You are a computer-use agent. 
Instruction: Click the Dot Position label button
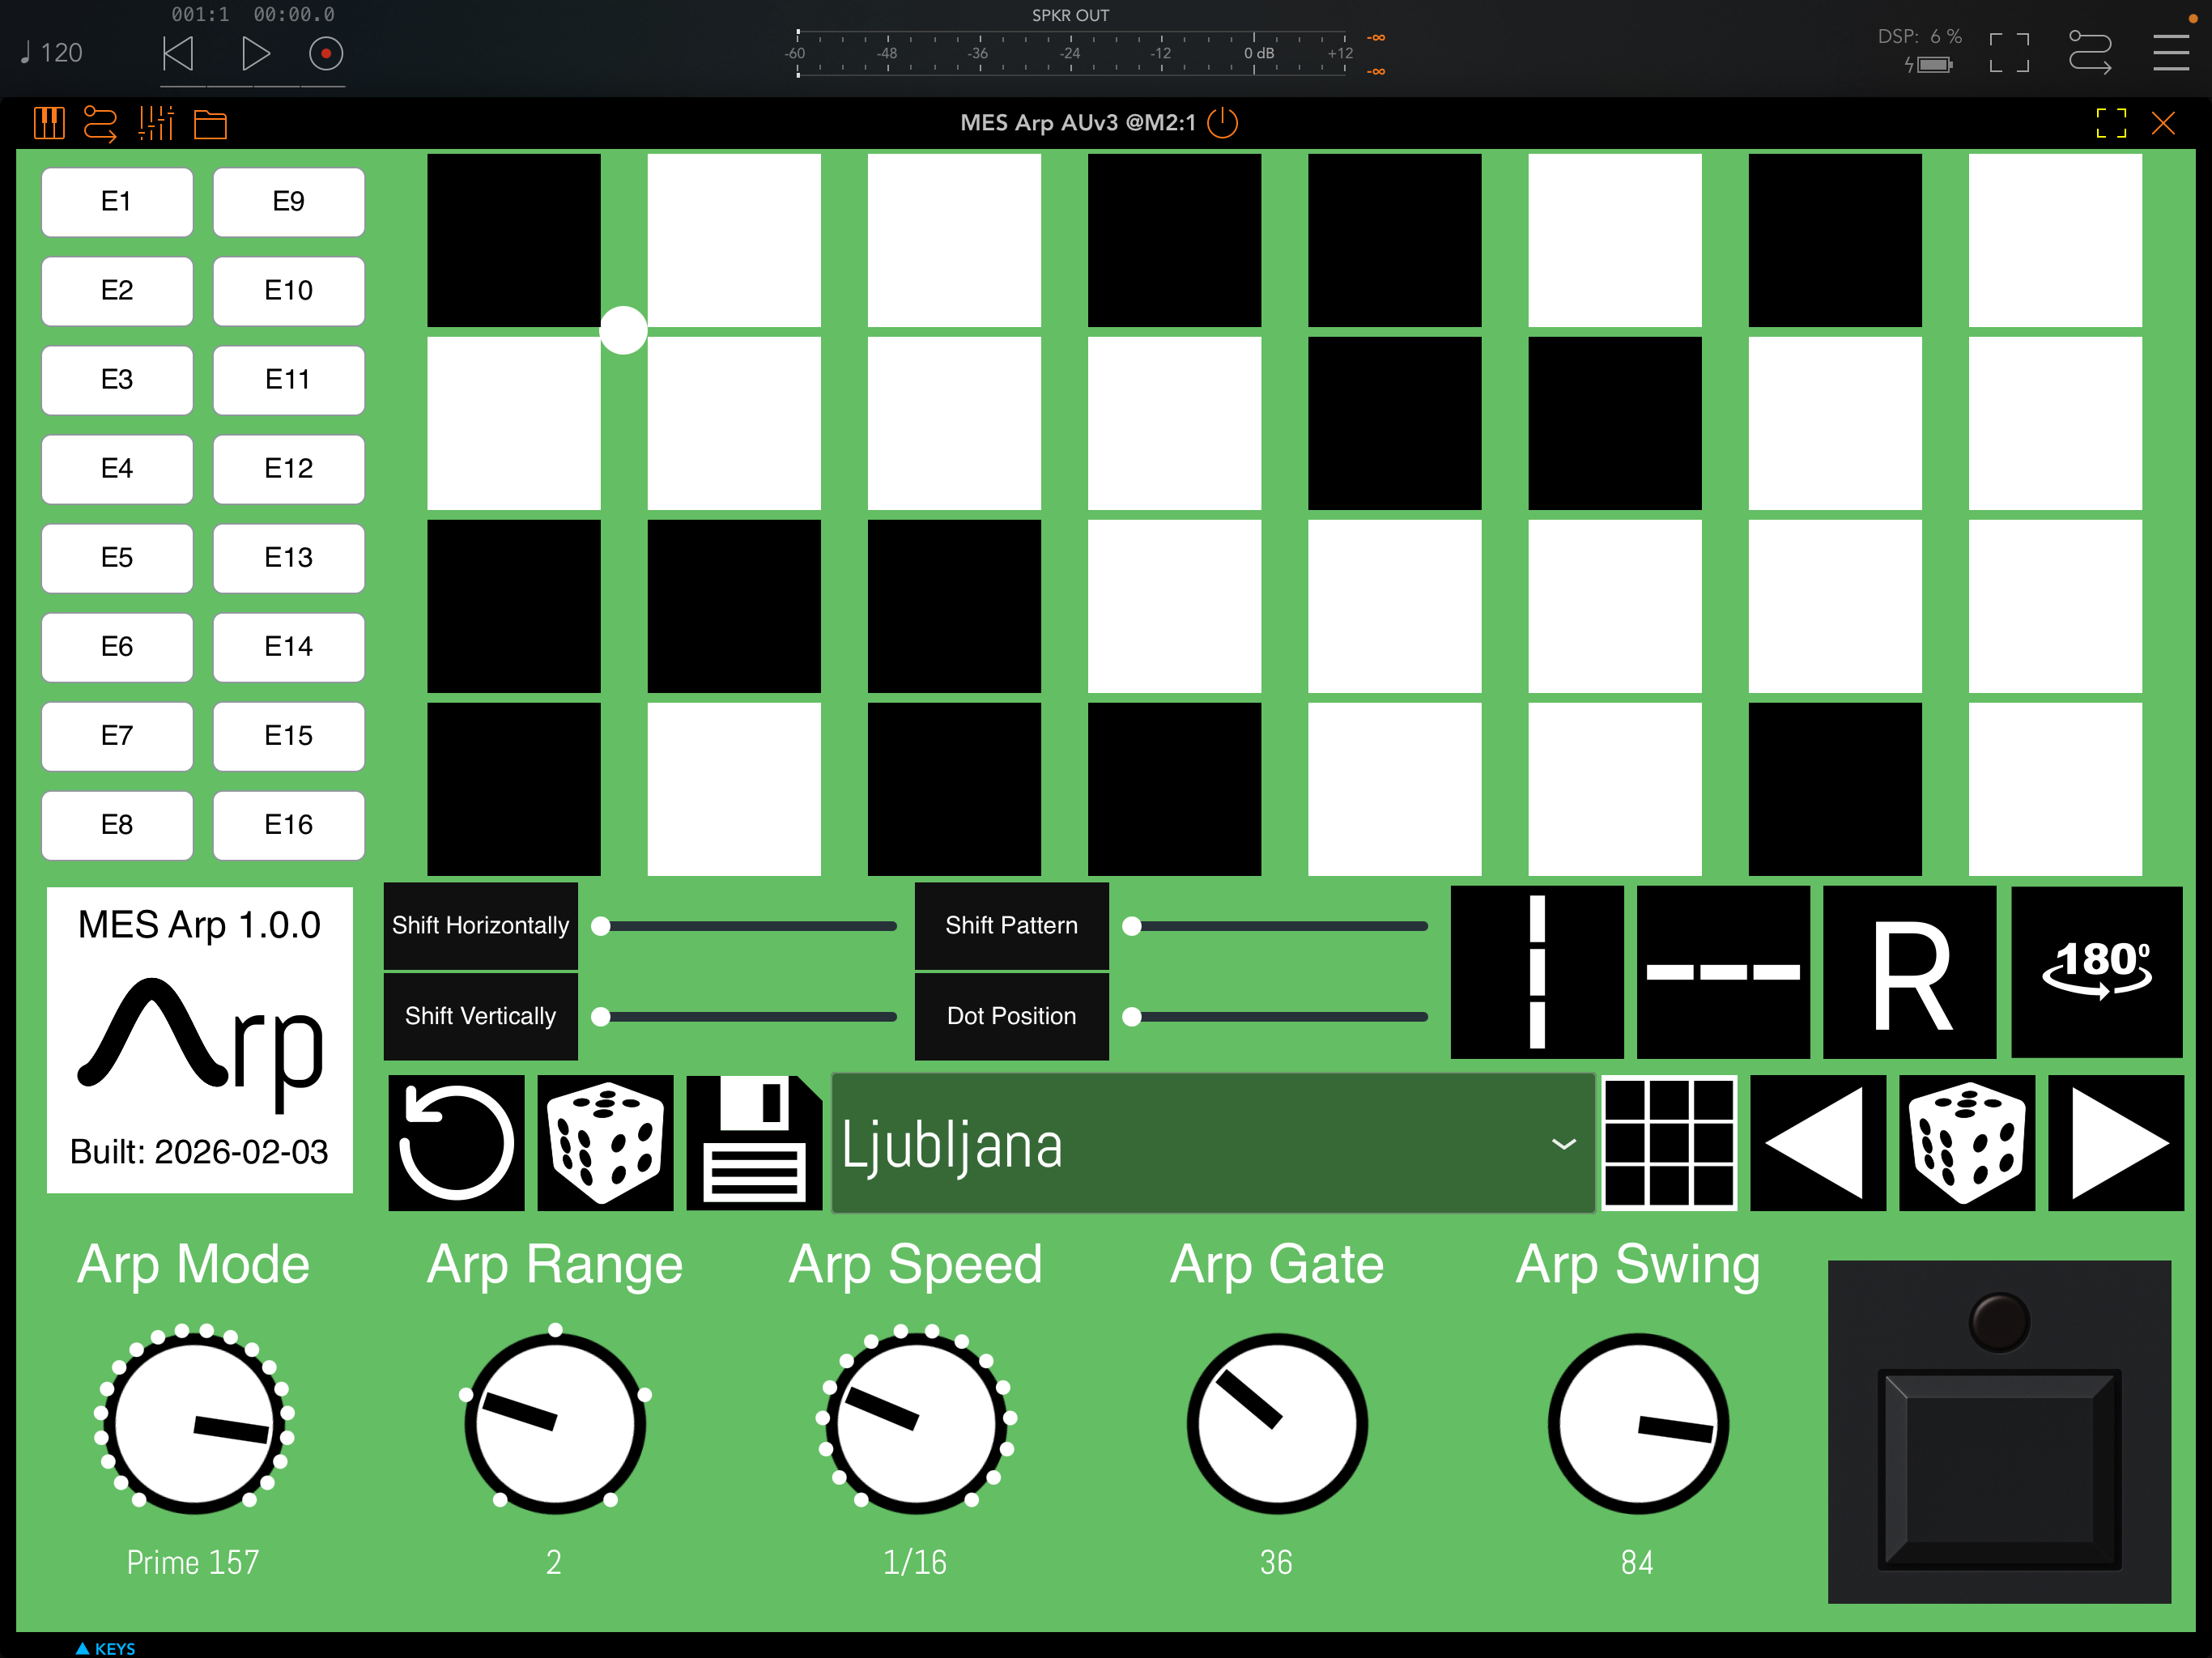1012,1016
